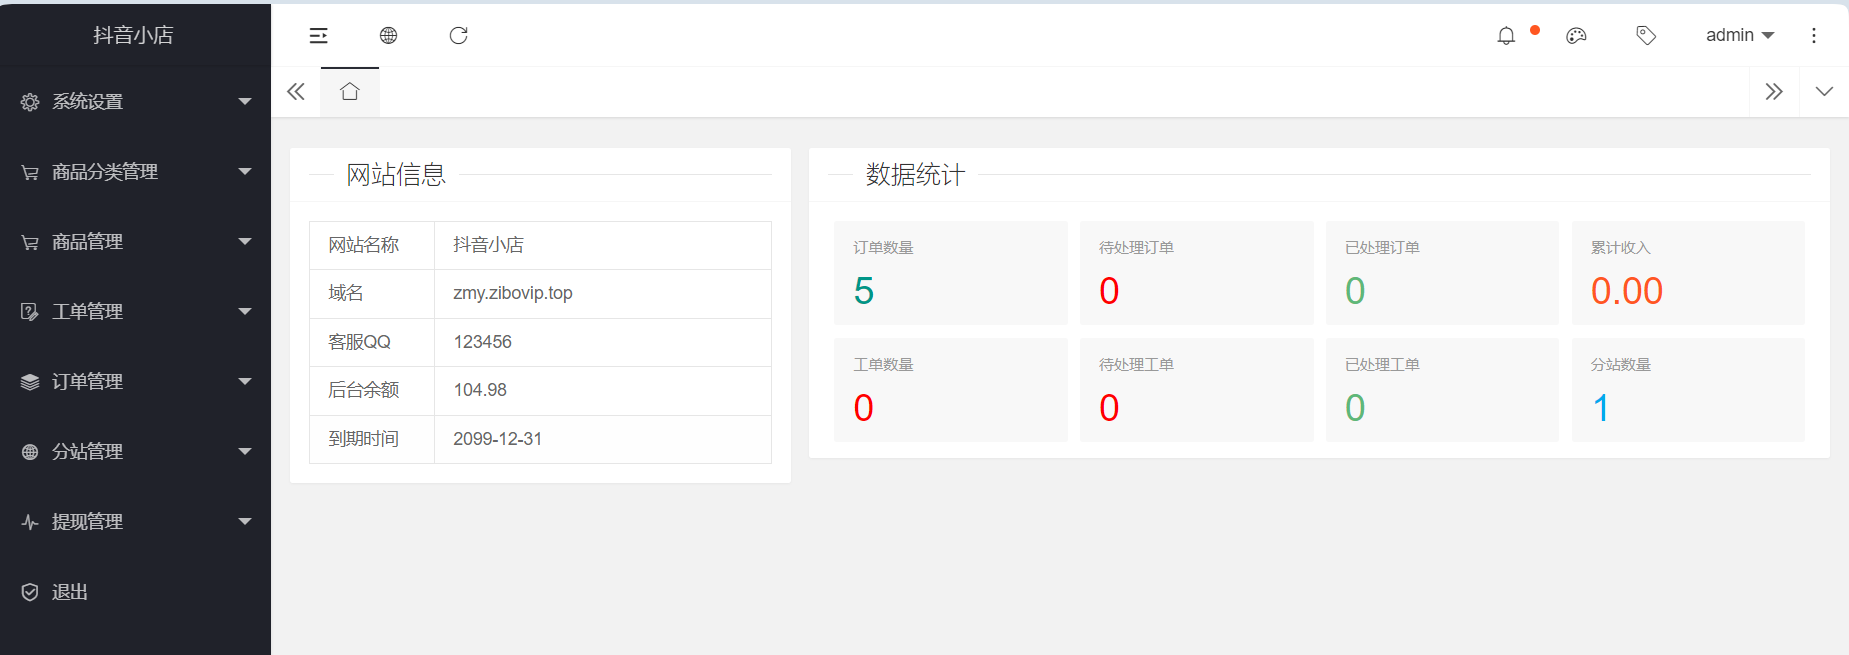
Task: Click the 后台余额 value 104.98
Action: click(480, 390)
